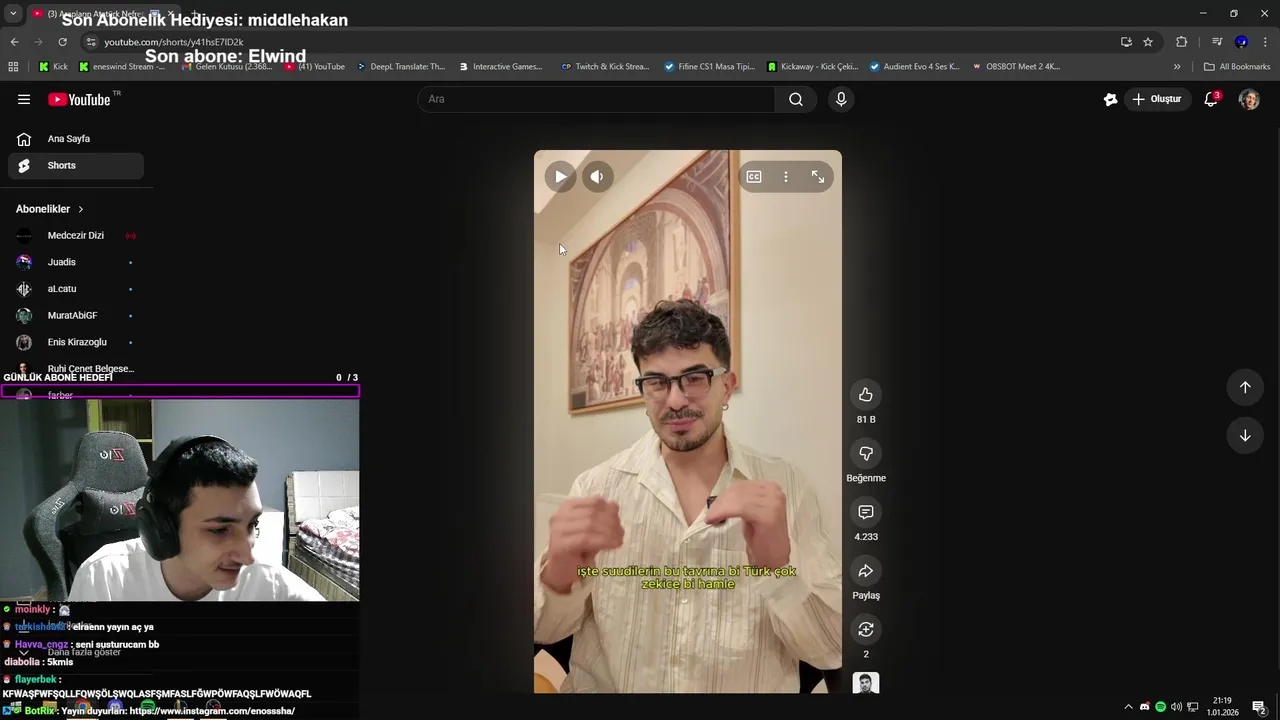Open the Enis Kirazoglu subscription

coord(76,342)
